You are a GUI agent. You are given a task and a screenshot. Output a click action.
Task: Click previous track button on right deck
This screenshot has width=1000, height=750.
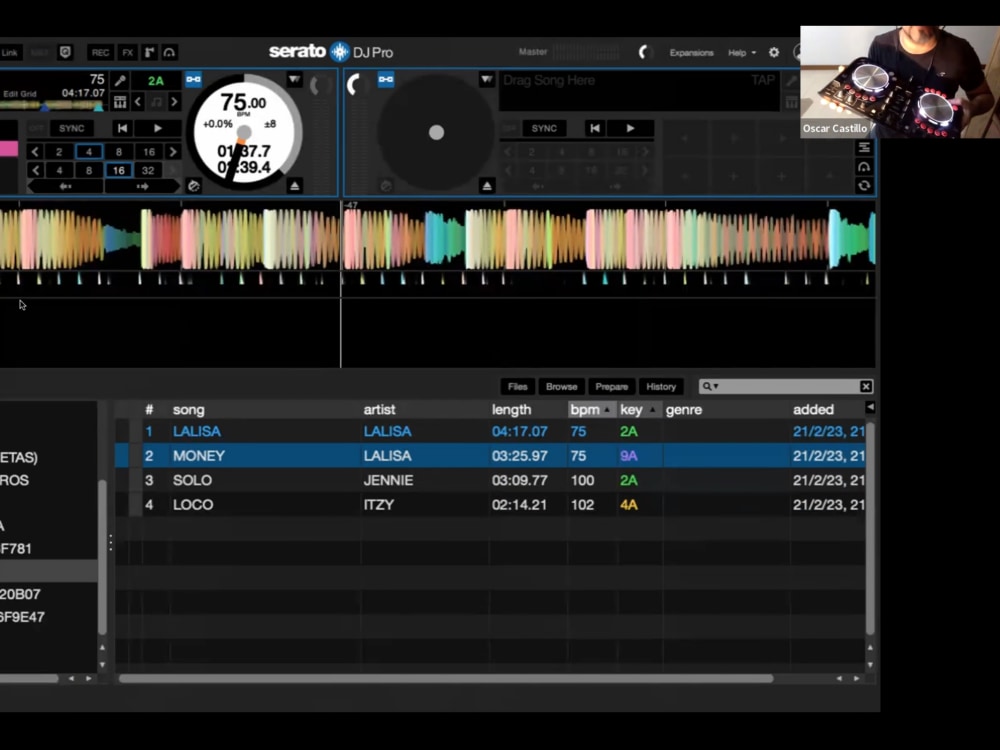click(595, 128)
